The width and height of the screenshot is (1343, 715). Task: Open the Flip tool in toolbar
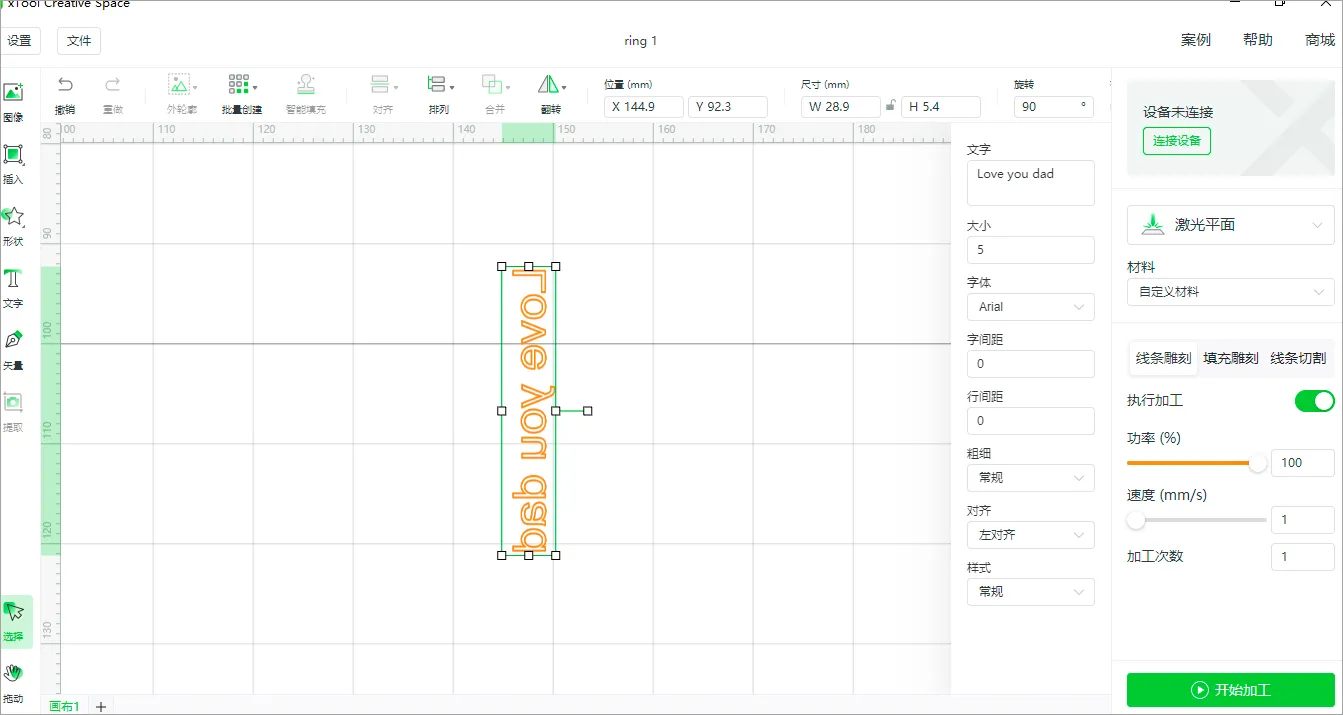coord(550,85)
